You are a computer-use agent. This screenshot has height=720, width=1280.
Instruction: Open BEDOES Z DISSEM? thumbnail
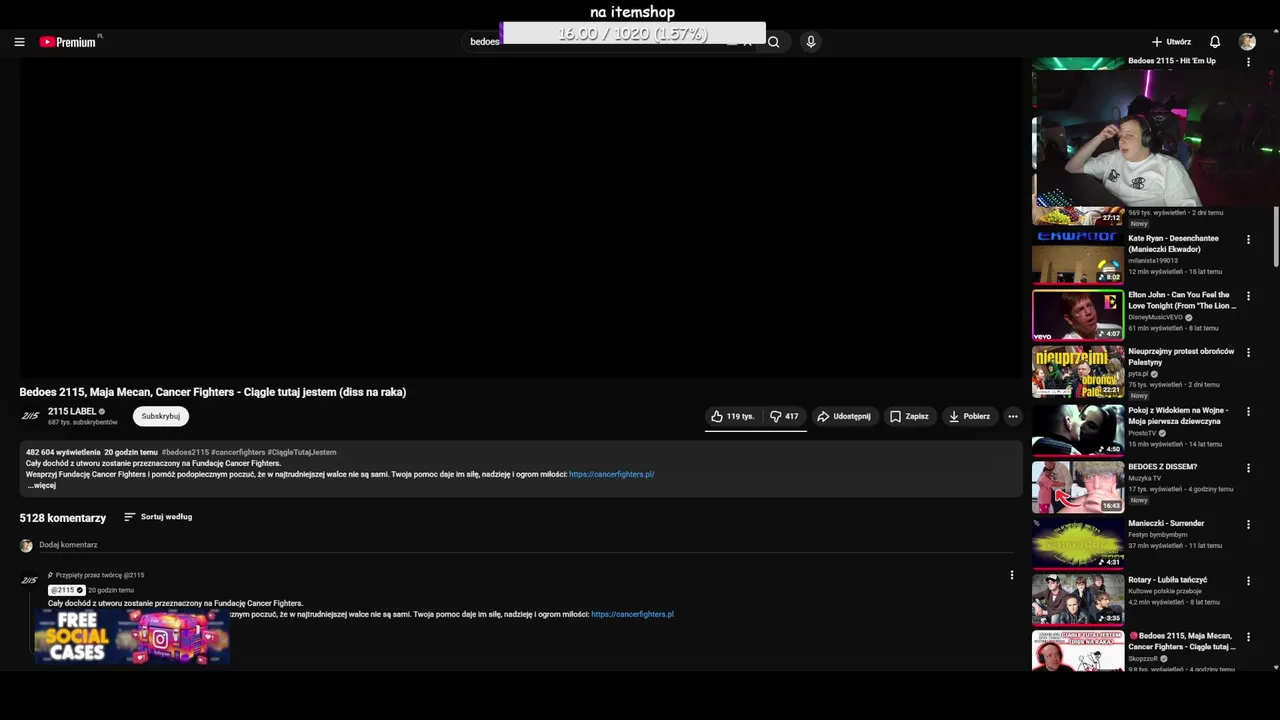point(1078,486)
